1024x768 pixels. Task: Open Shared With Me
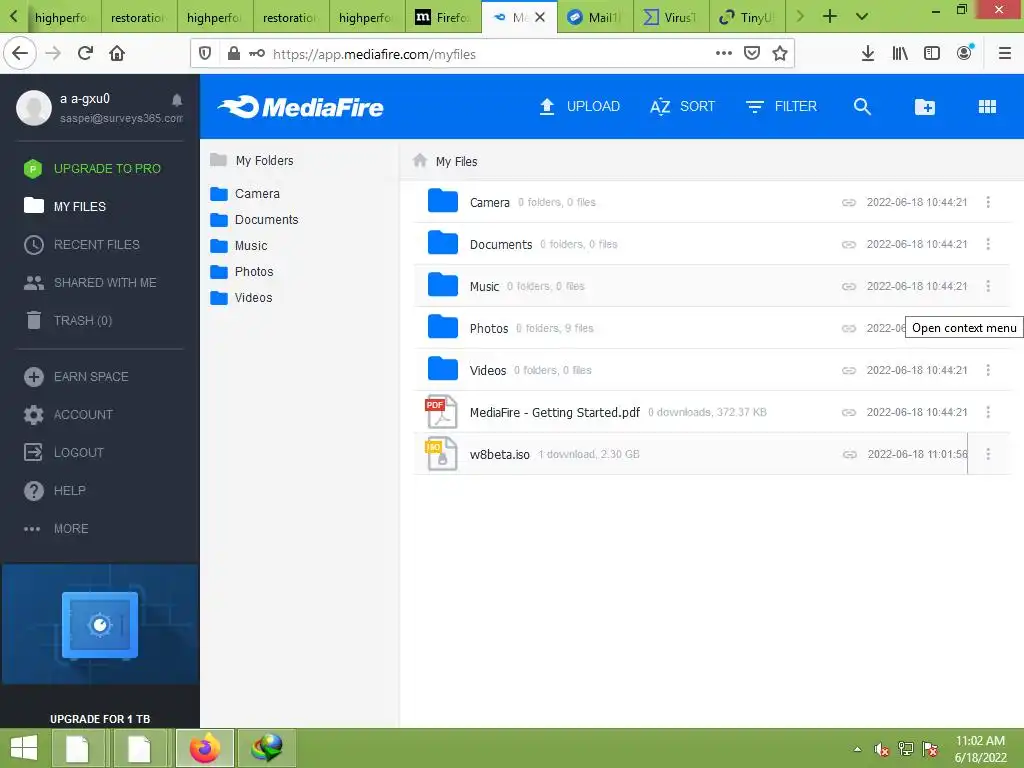[x=90, y=283]
